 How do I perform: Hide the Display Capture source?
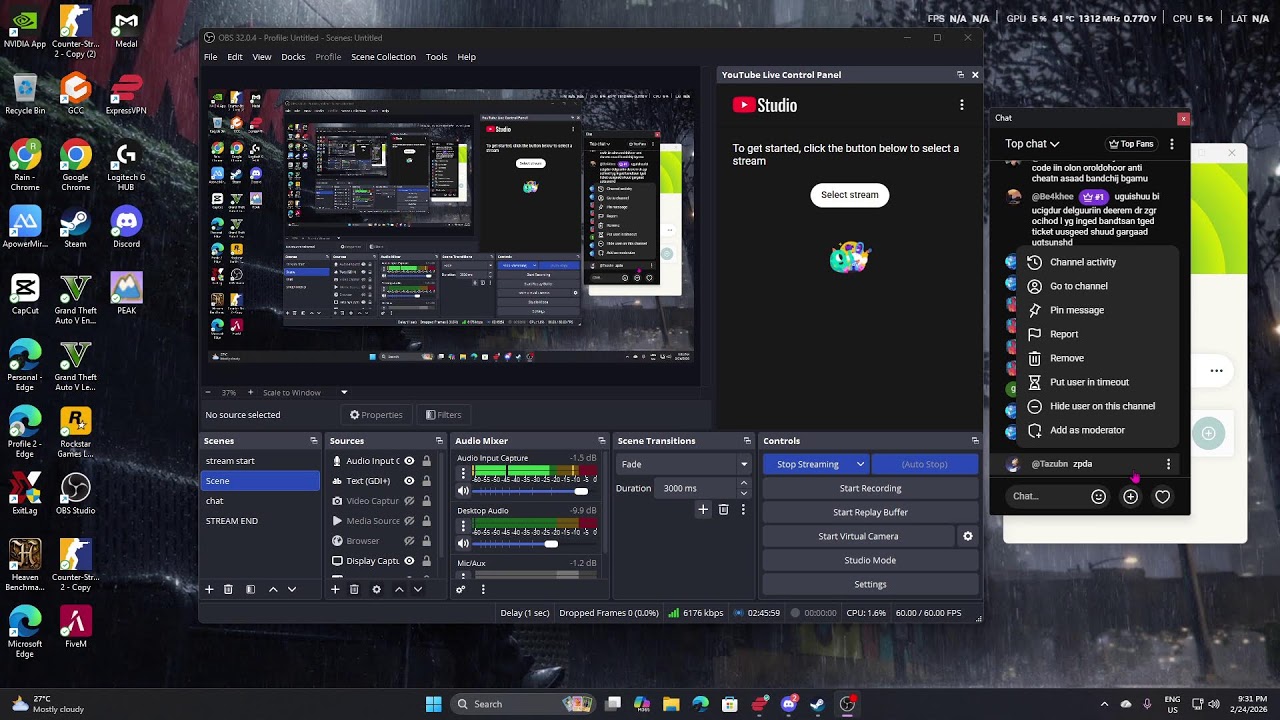click(409, 561)
